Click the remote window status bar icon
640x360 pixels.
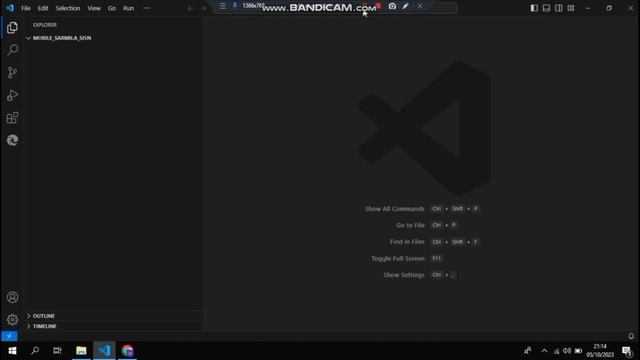(x=9, y=336)
